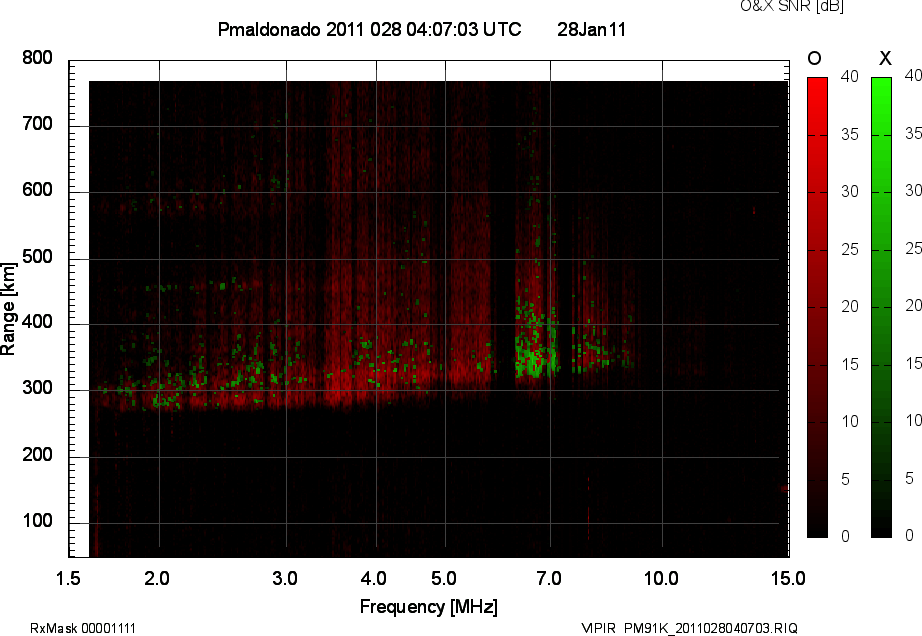This screenshot has width=922, height=636.
Task: Click the 4.0 frequency axis label
Action: click(x=374, y=578)
